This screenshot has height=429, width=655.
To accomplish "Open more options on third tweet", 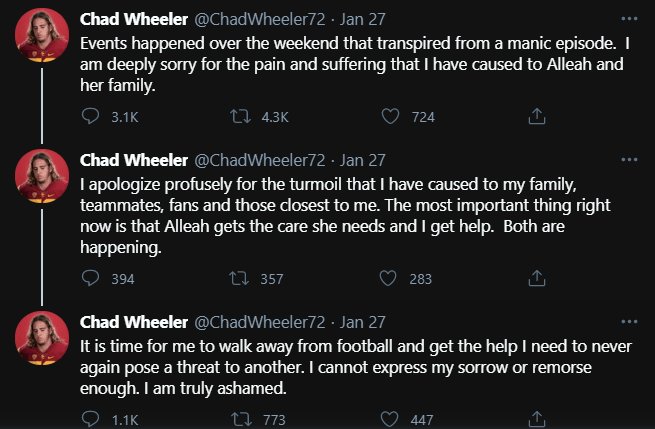I will 627,322.
